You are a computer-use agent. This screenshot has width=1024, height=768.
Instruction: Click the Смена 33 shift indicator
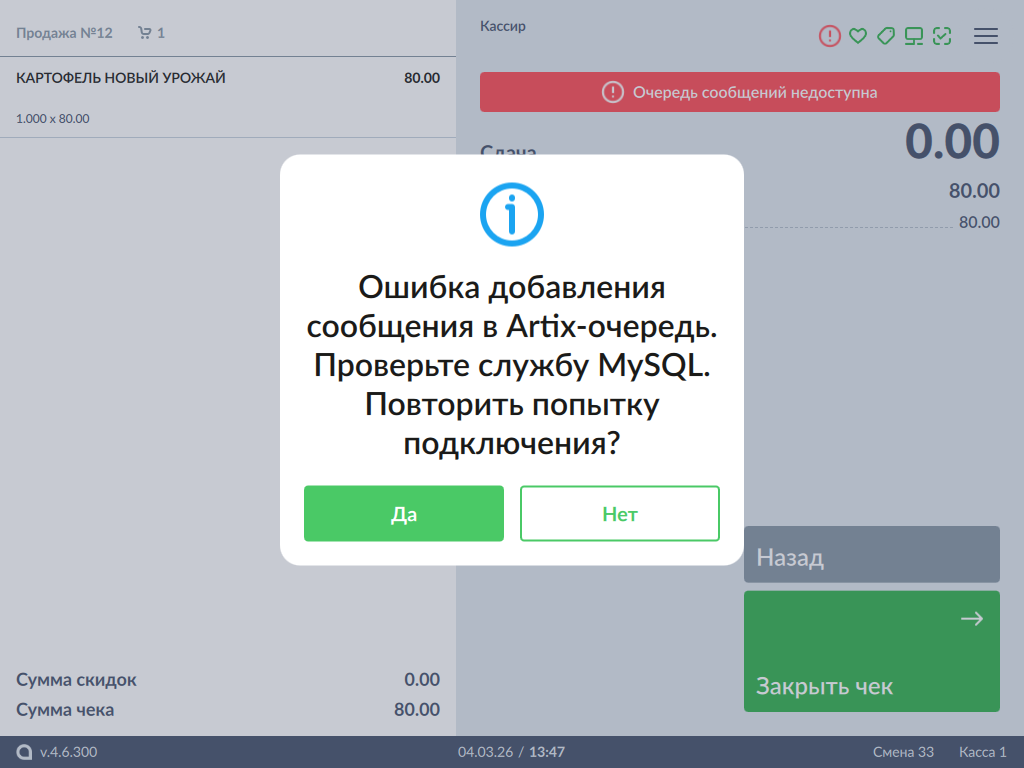click(903, 752)
